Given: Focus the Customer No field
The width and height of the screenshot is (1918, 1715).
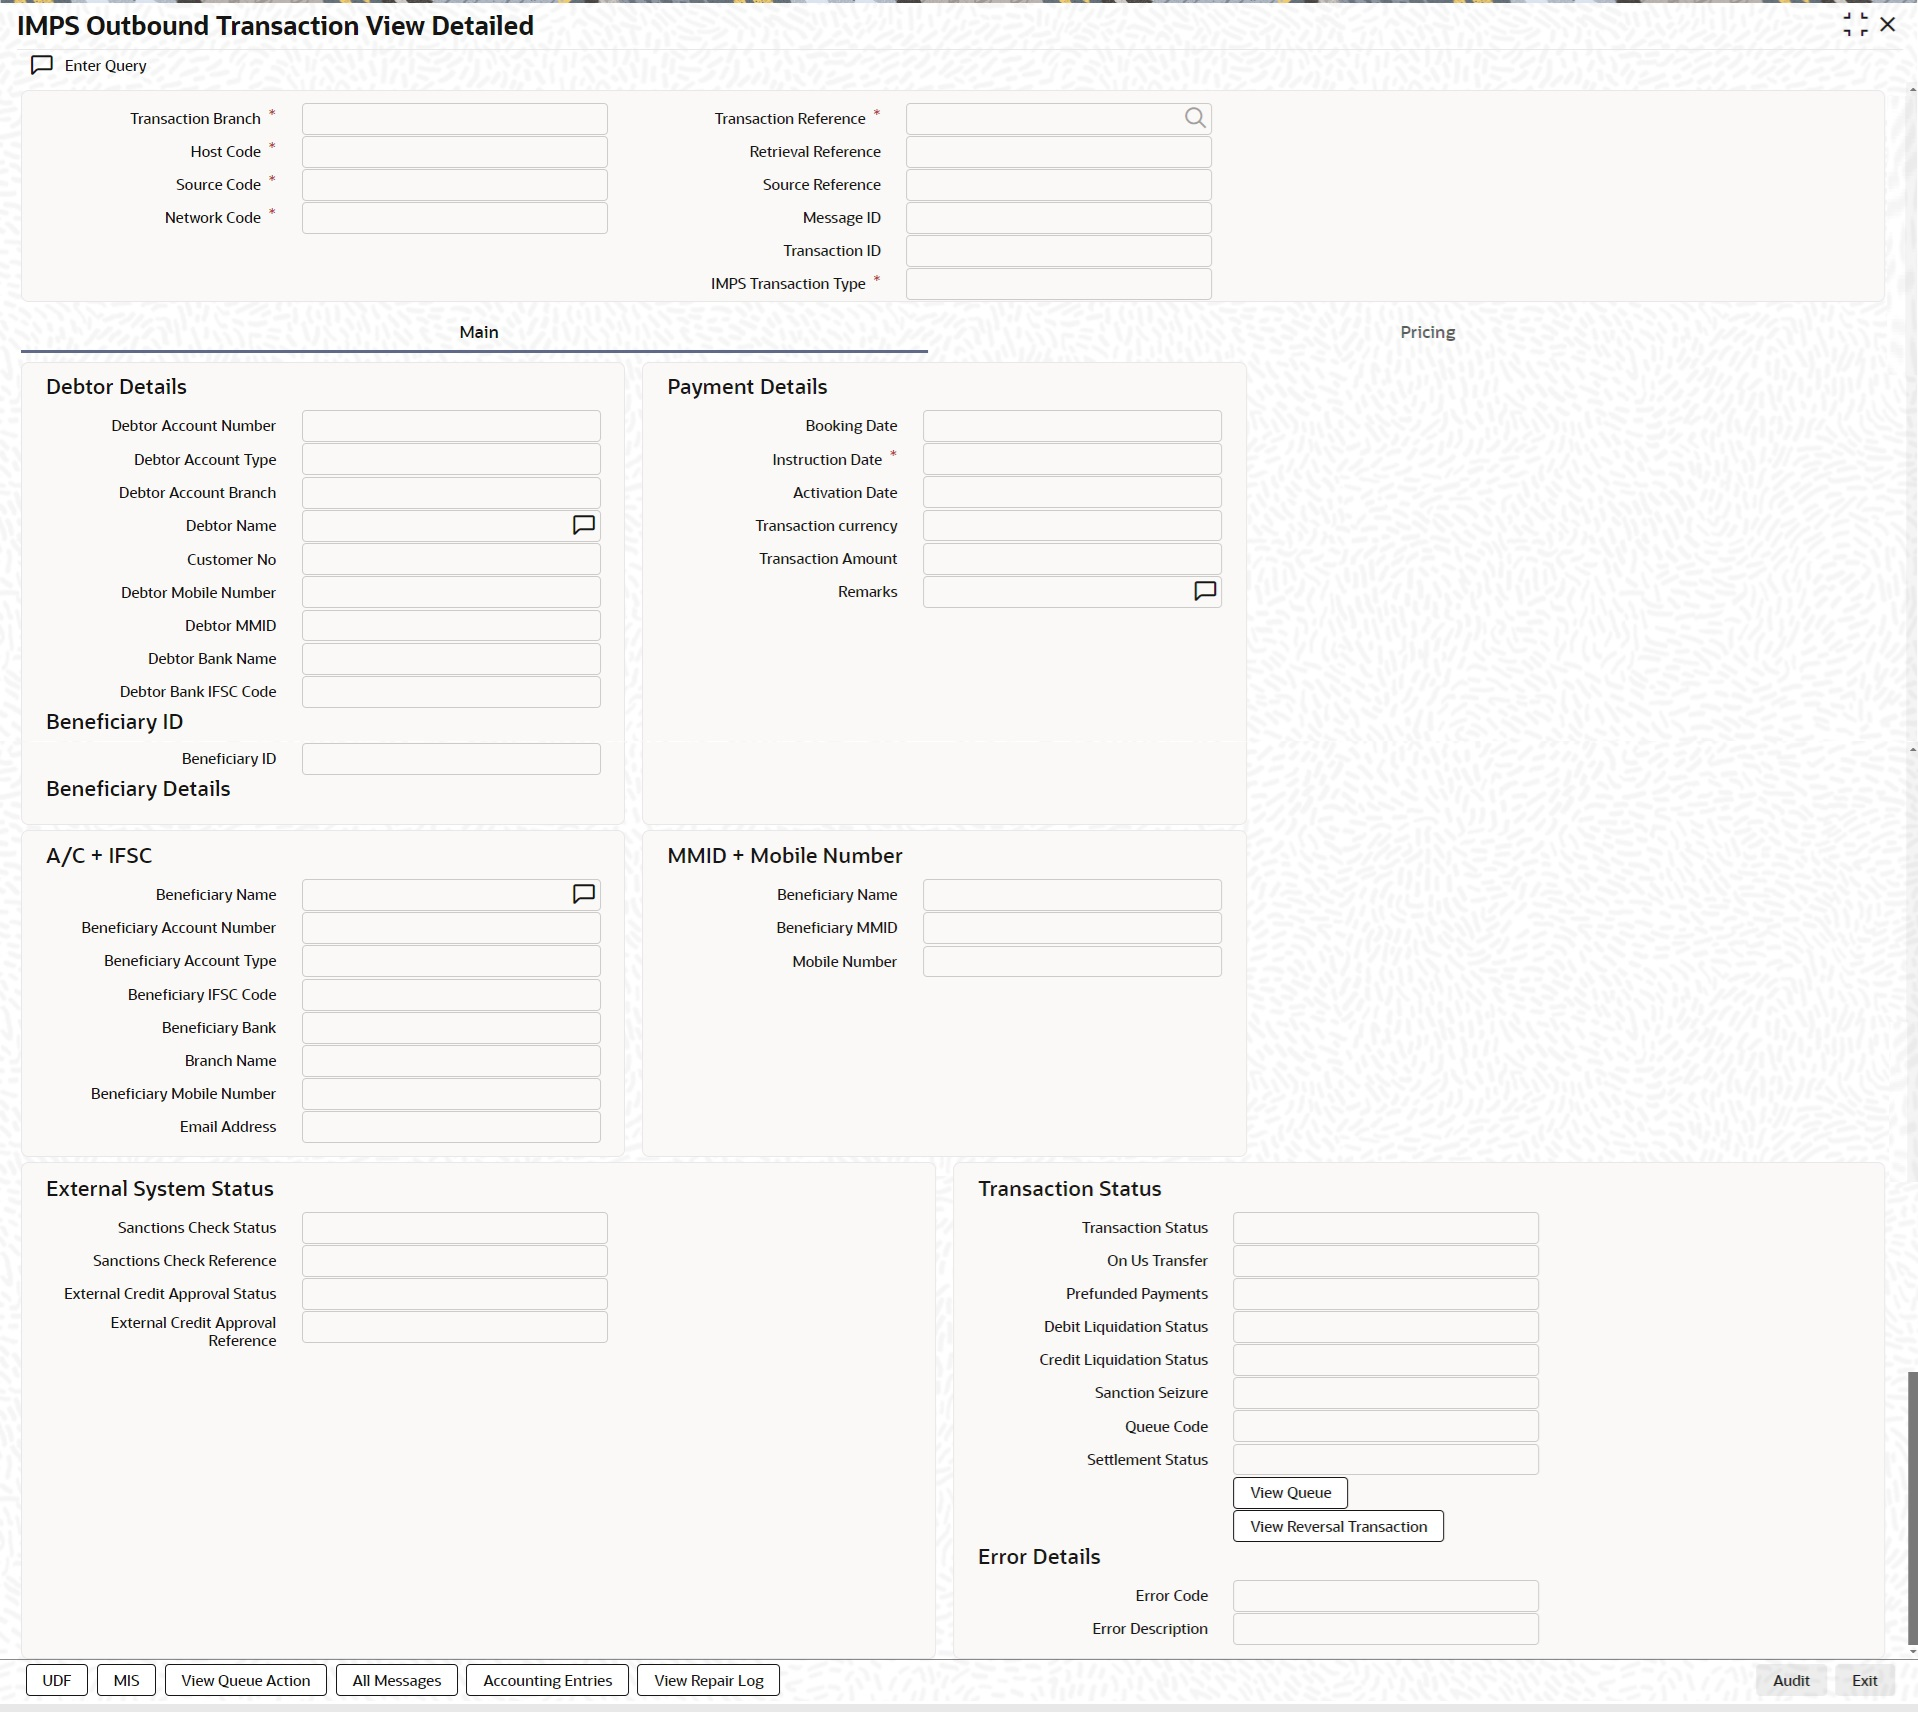Looking at the screenshot, I should point(451,560).
